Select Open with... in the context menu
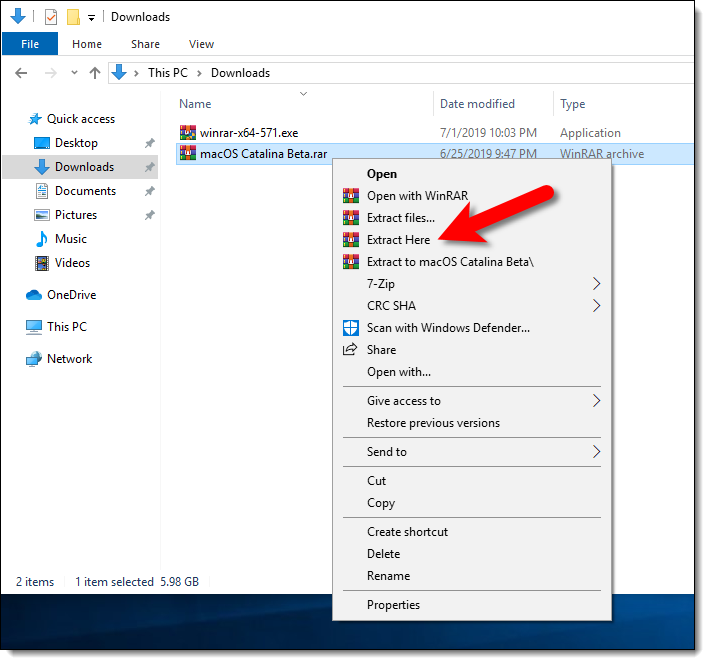 point(472,372)
